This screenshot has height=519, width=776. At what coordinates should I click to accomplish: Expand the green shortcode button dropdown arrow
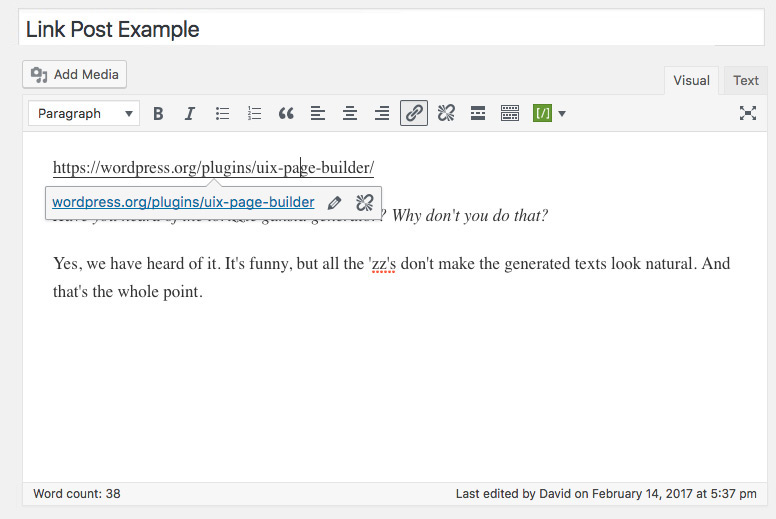point(562,114)
